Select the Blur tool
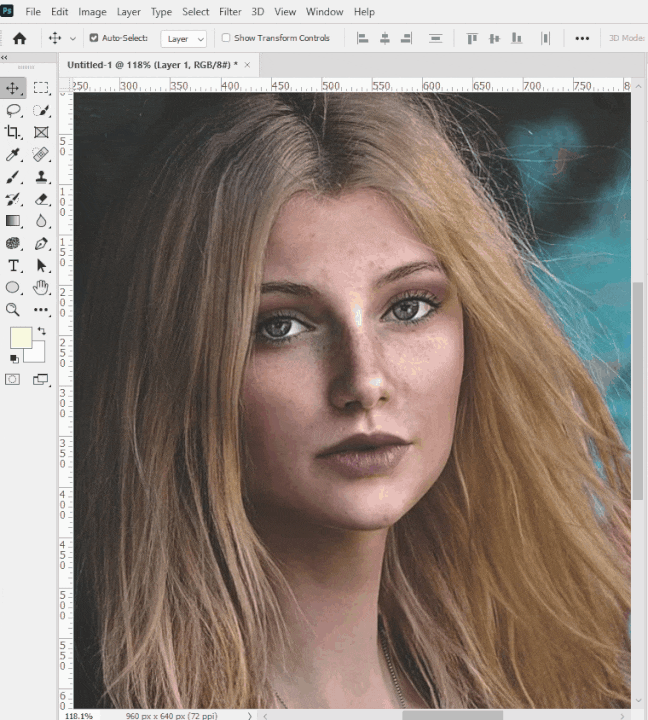The height and width of the screenshot is (720, 648). [x=41, y=221]
